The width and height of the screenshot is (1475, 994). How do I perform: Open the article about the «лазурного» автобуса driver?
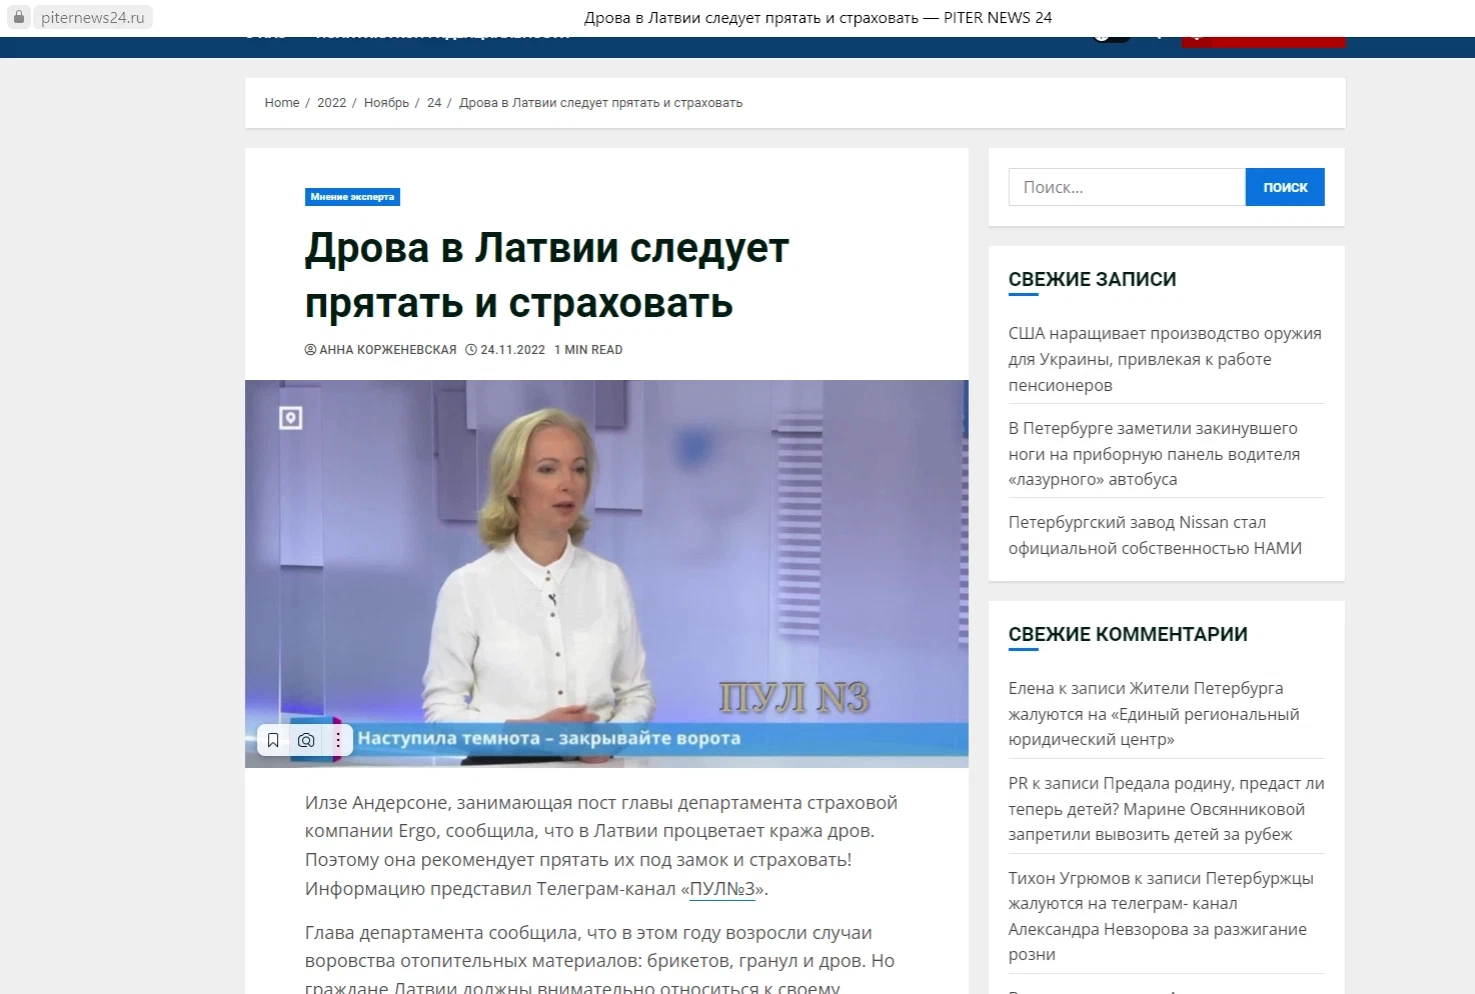coord(1152,454)
